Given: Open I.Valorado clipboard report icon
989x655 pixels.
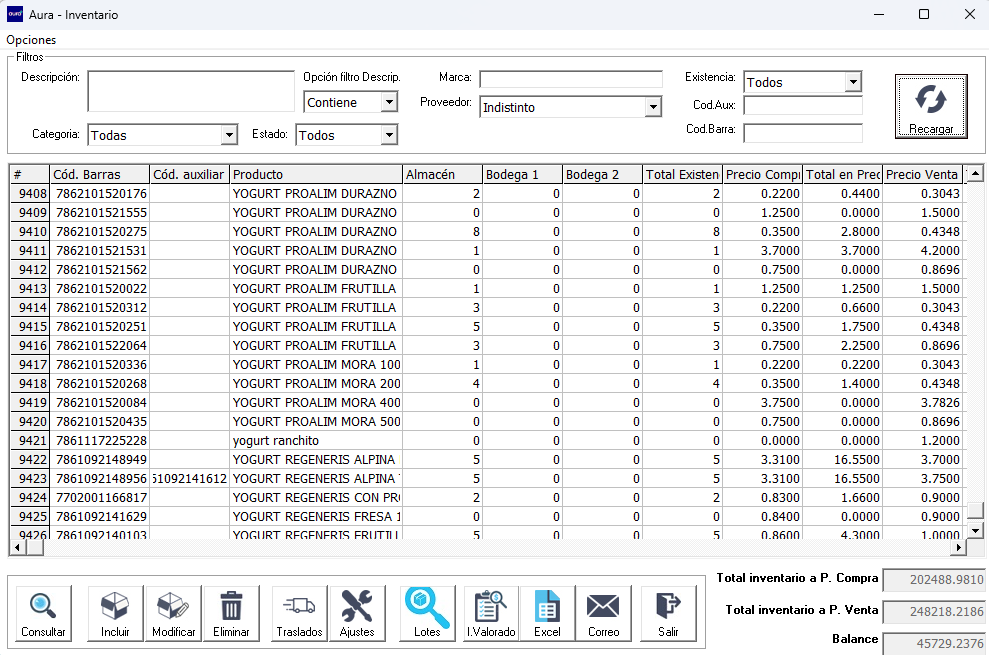Looking at the screenshot, I should (x=491, y=613).
